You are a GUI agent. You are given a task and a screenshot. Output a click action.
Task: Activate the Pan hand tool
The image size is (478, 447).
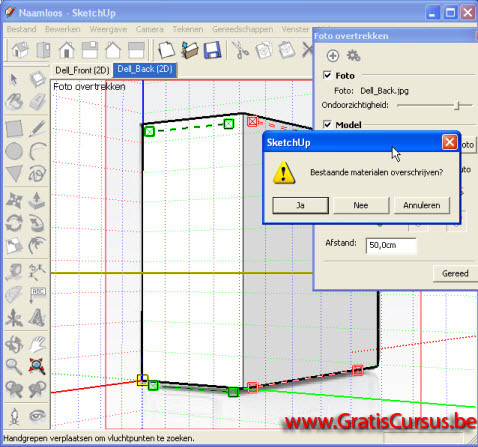(37, 344)
